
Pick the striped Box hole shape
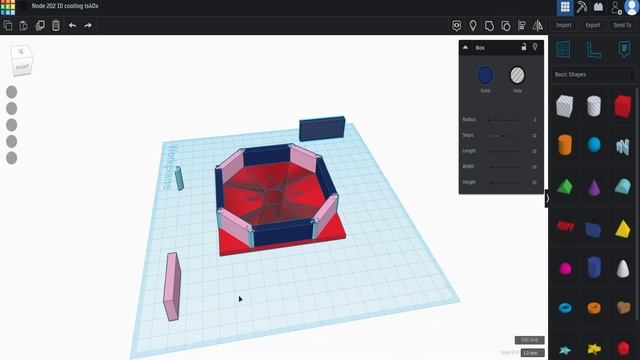564,106
